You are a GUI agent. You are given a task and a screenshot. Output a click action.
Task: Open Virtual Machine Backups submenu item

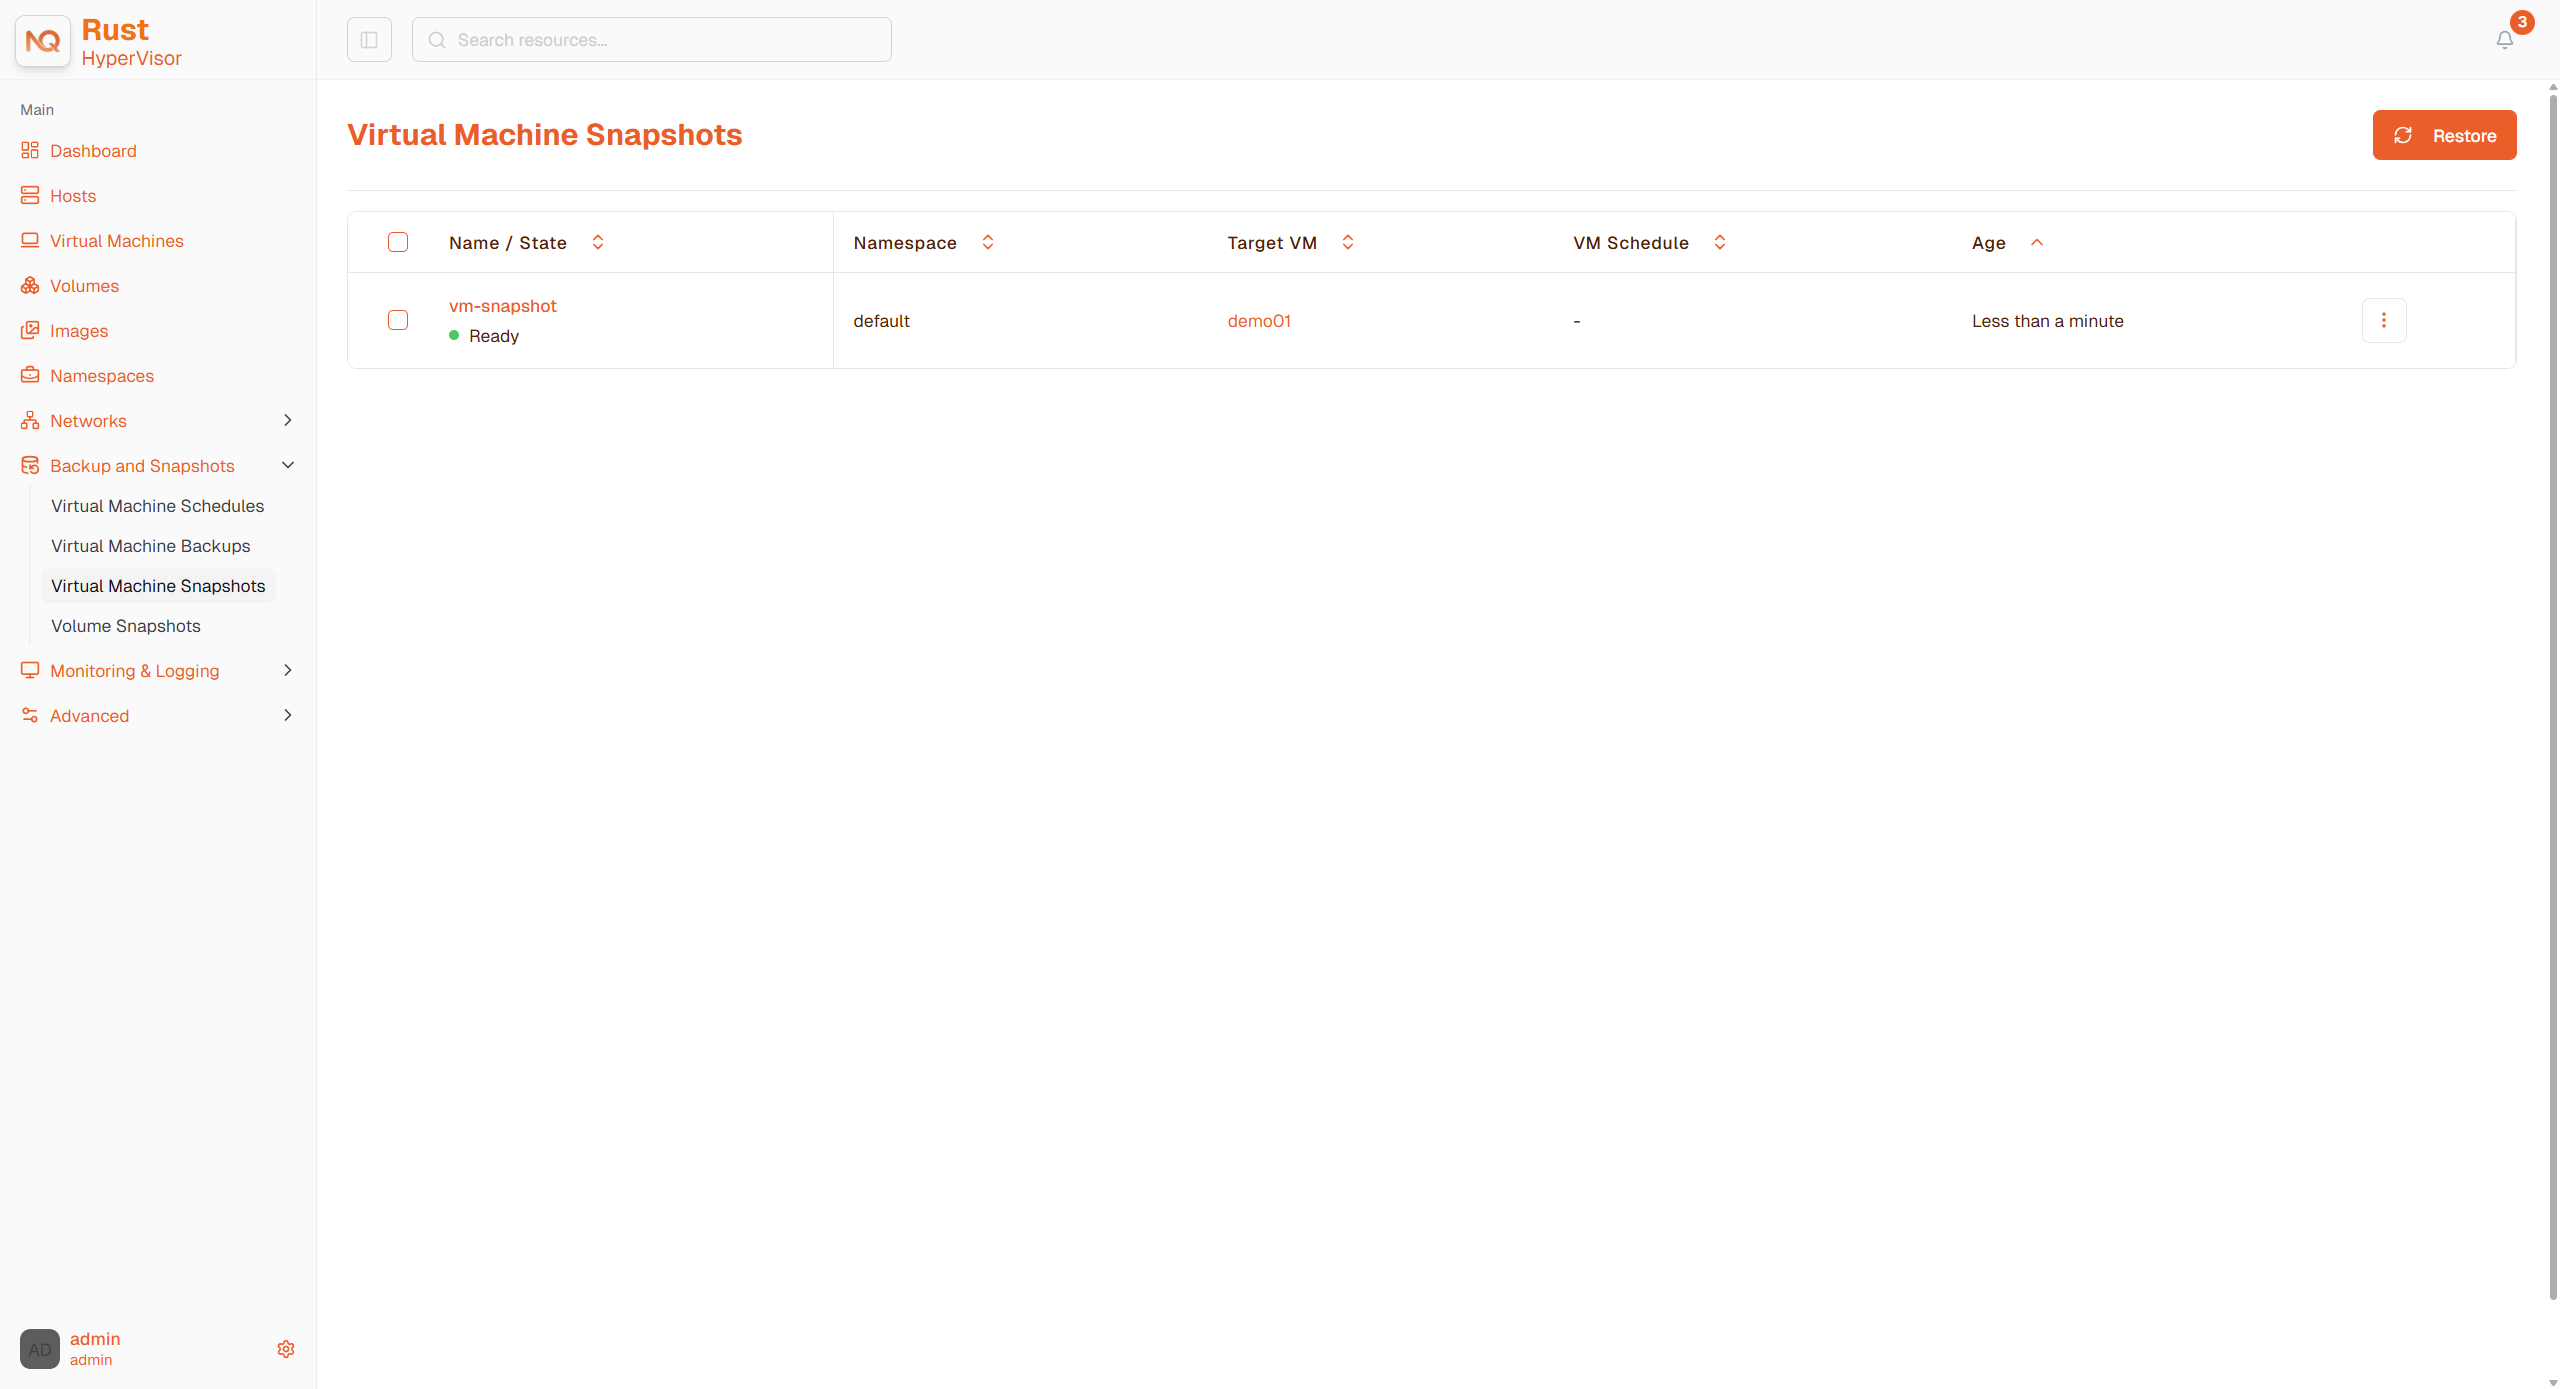point(151,545)
